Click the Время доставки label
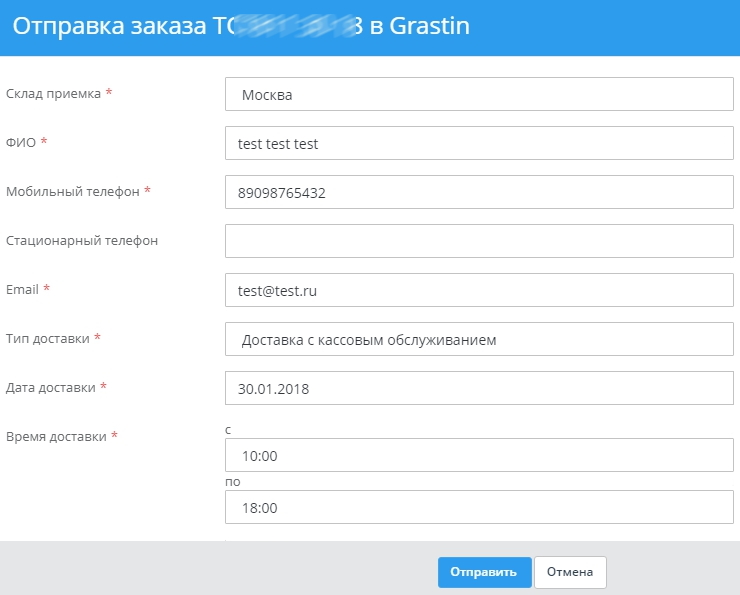 [55, 436]
